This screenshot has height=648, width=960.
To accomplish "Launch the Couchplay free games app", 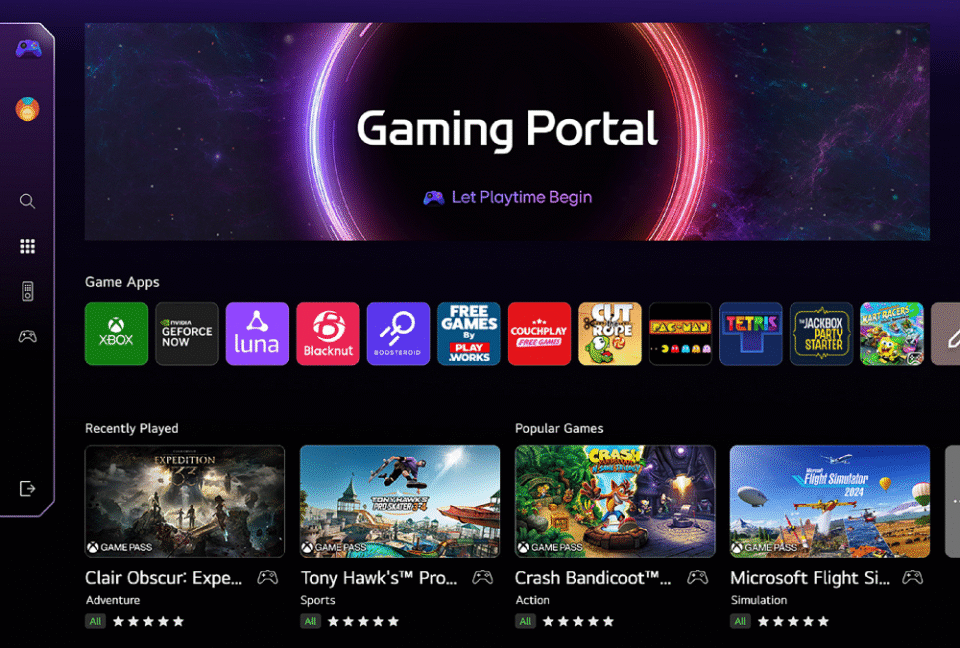I will tap(539, 333).
